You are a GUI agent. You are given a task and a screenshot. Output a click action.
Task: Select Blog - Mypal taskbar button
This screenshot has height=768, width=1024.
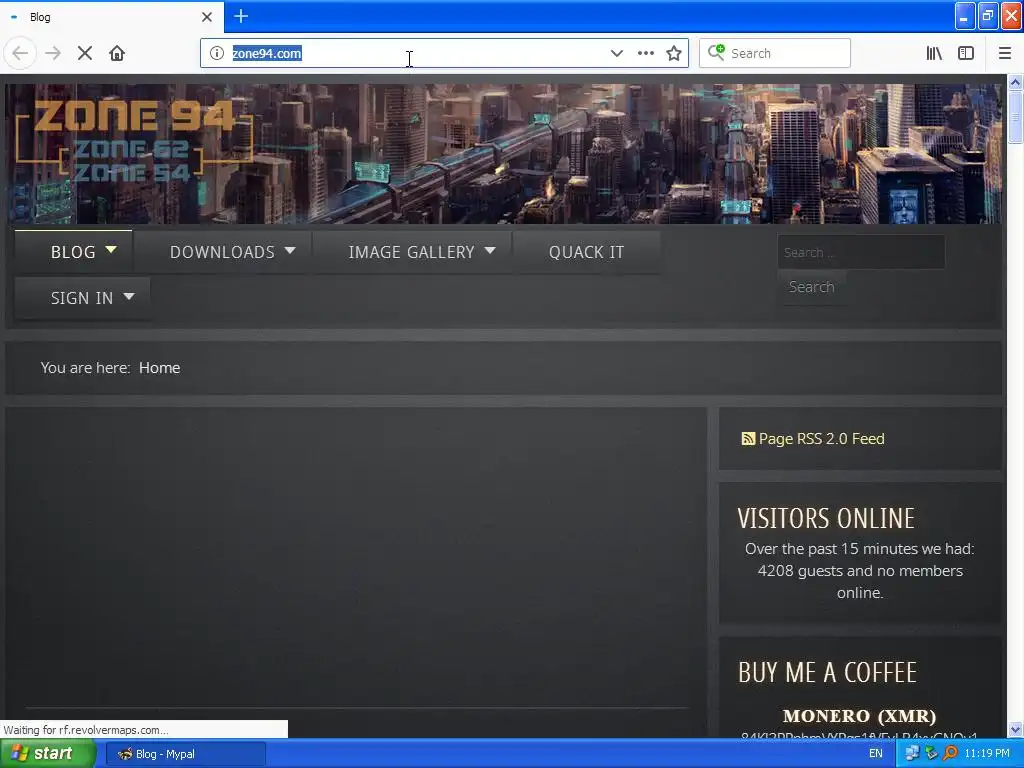[185, 754]
